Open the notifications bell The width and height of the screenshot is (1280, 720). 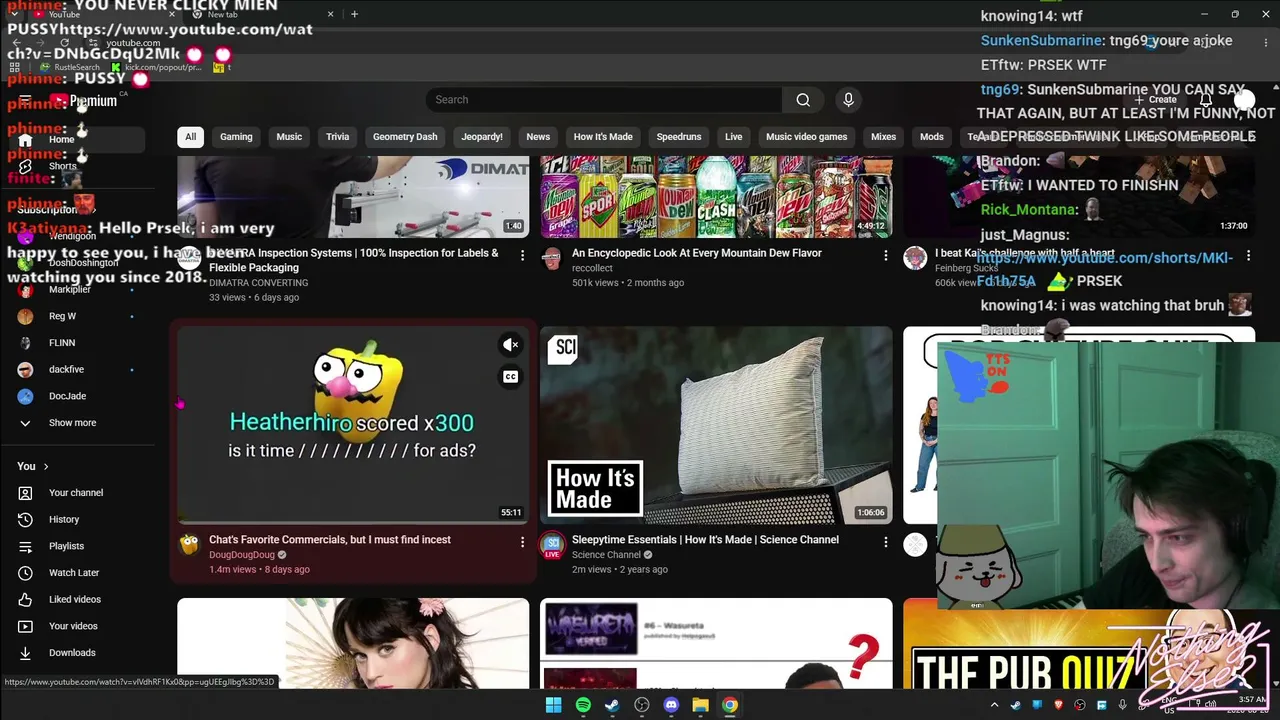1206,100
